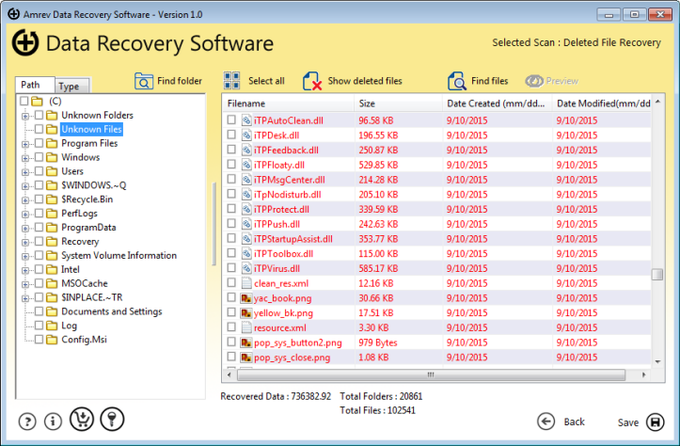Click the Save floppy disk icon
The width and height of the screenshot is (680, 446).
tap(655, 422)
